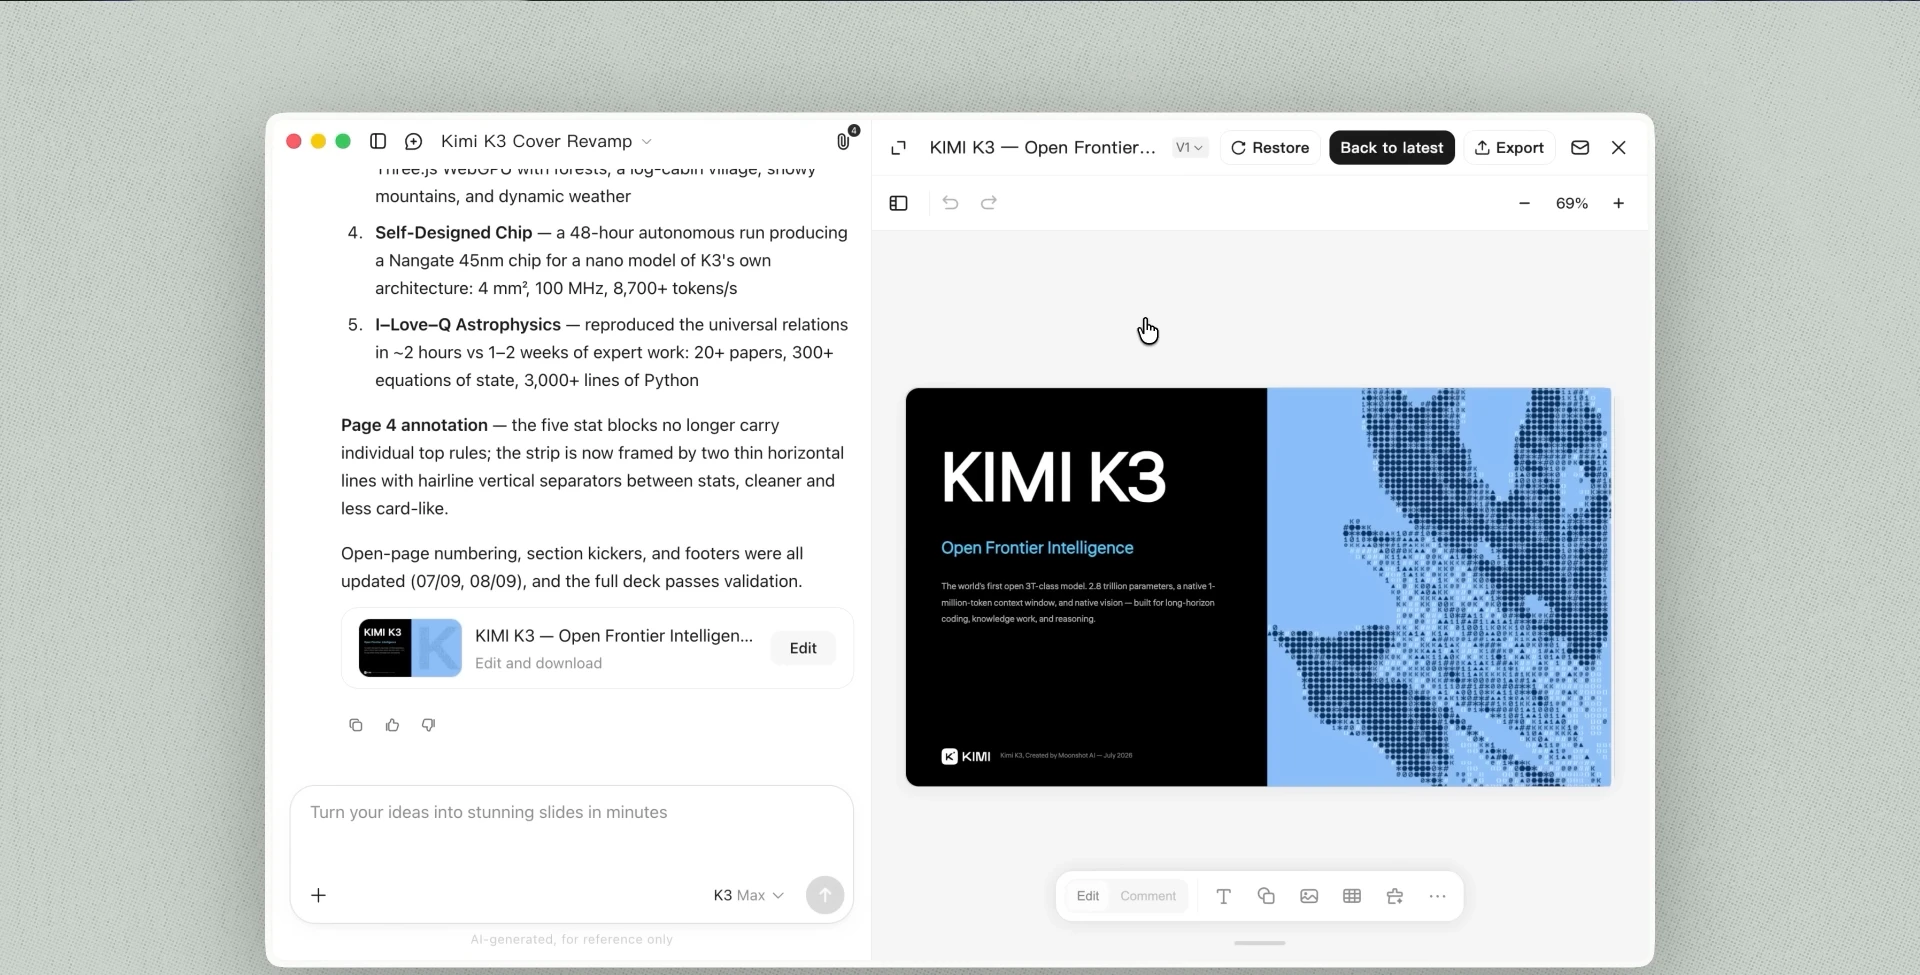Switch to Comment mode
This screenshot has width=1920, height=975.
point(1148,896)
